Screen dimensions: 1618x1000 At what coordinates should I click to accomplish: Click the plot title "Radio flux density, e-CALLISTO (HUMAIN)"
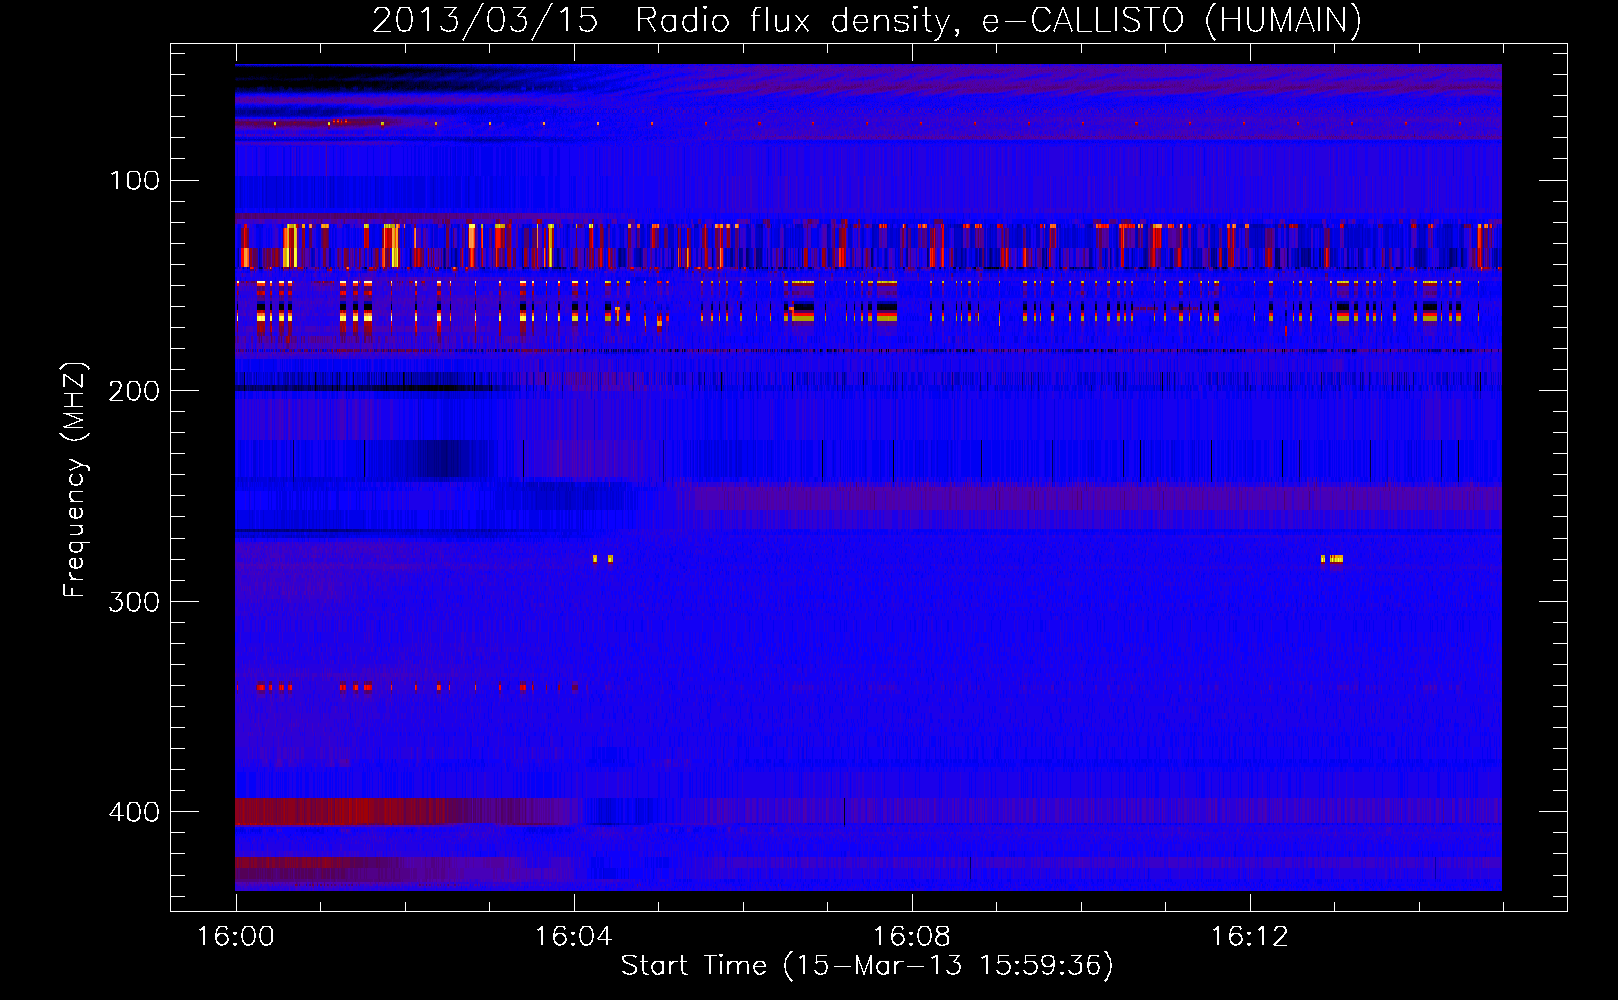[998, 20]
